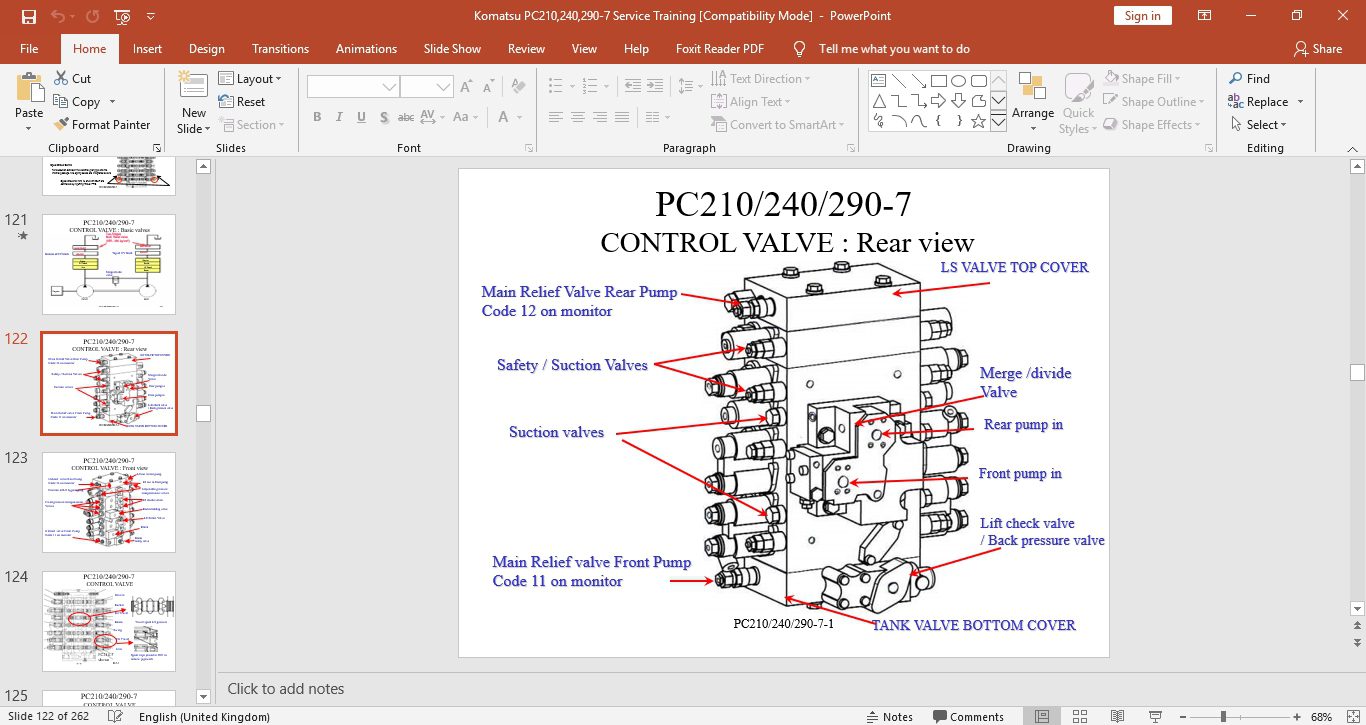Image resolution: width=1366 pixels, height=725 pixels.
Task: Toggle bold formatting
Action: 317,117
